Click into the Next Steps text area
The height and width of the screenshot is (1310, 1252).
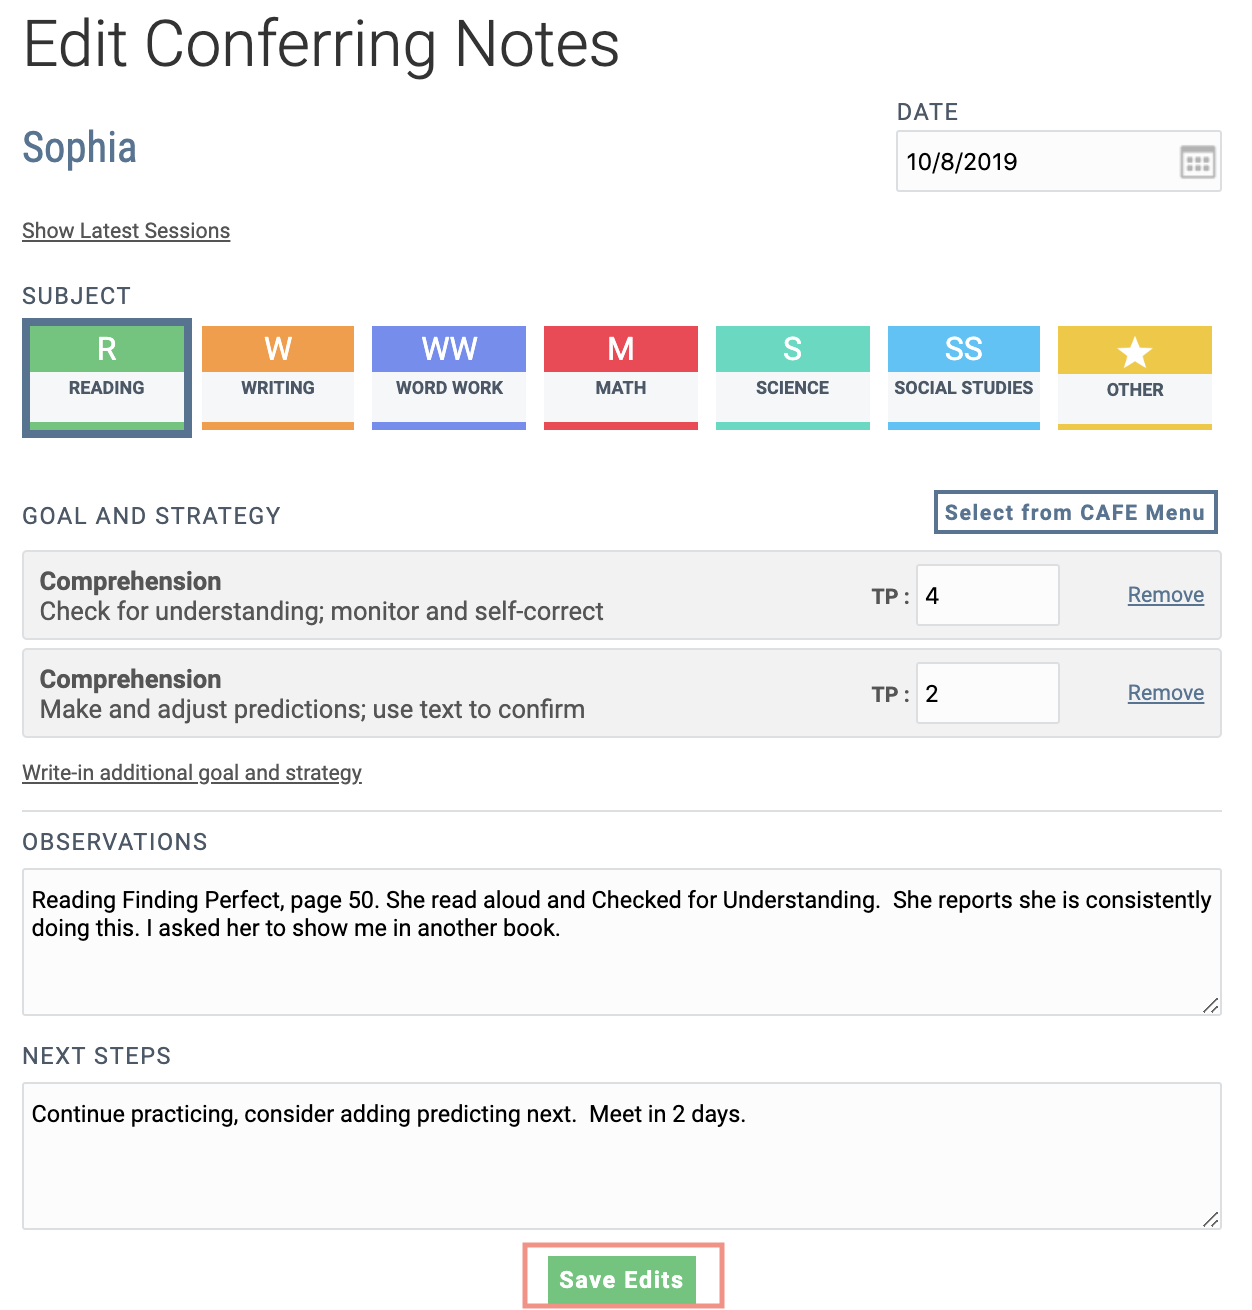[620, 1170]
